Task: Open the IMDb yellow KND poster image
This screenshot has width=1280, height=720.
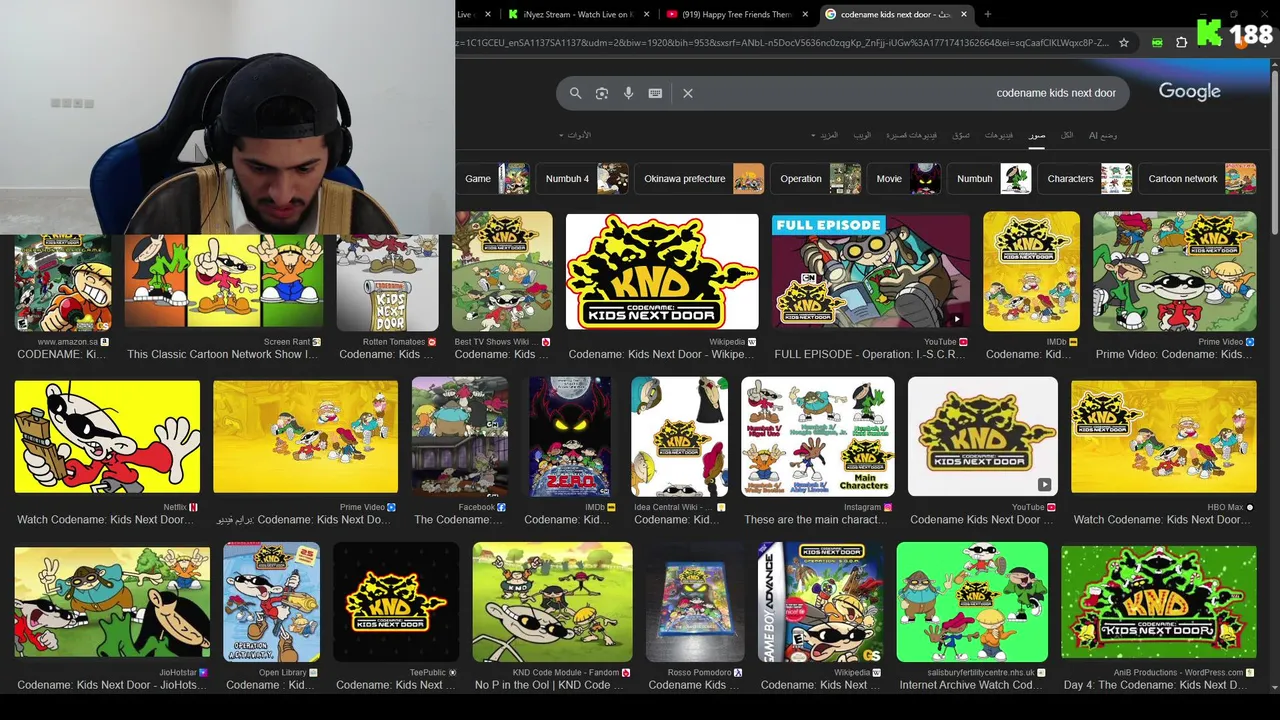Action: click(1031, 271)
